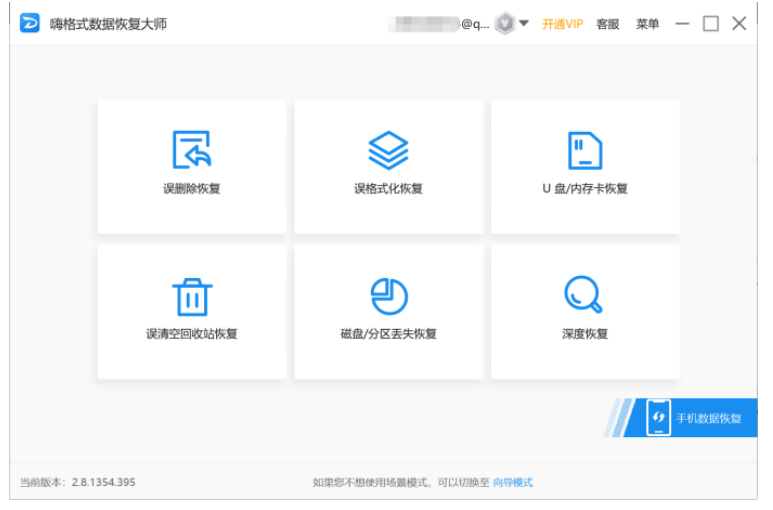Viewport: 773px width, 510px height.
Task: Open 客服 customer service
Action: tap(608, 24)
